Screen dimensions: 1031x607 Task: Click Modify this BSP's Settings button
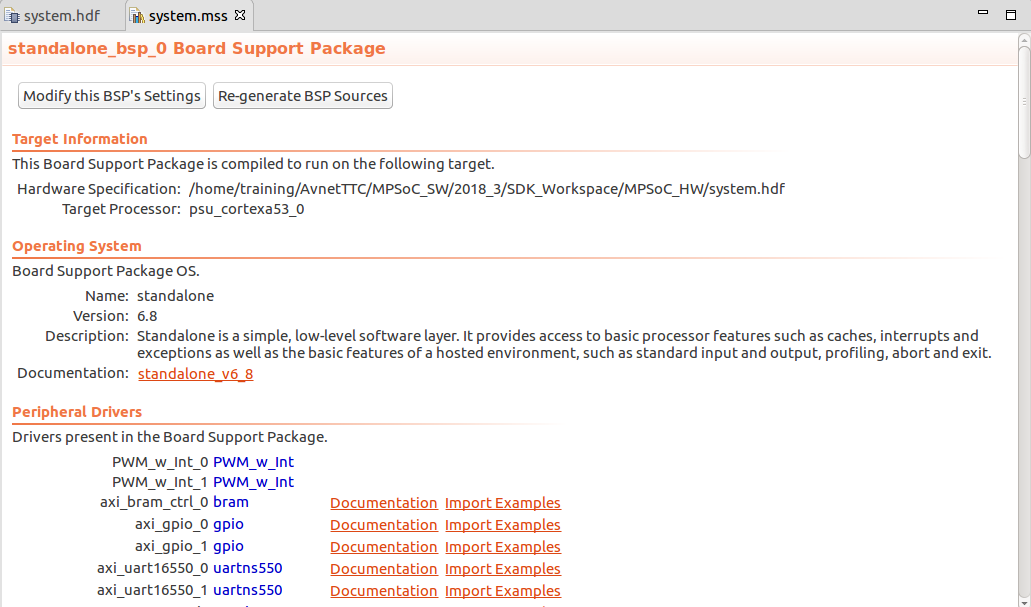[112, 96]
